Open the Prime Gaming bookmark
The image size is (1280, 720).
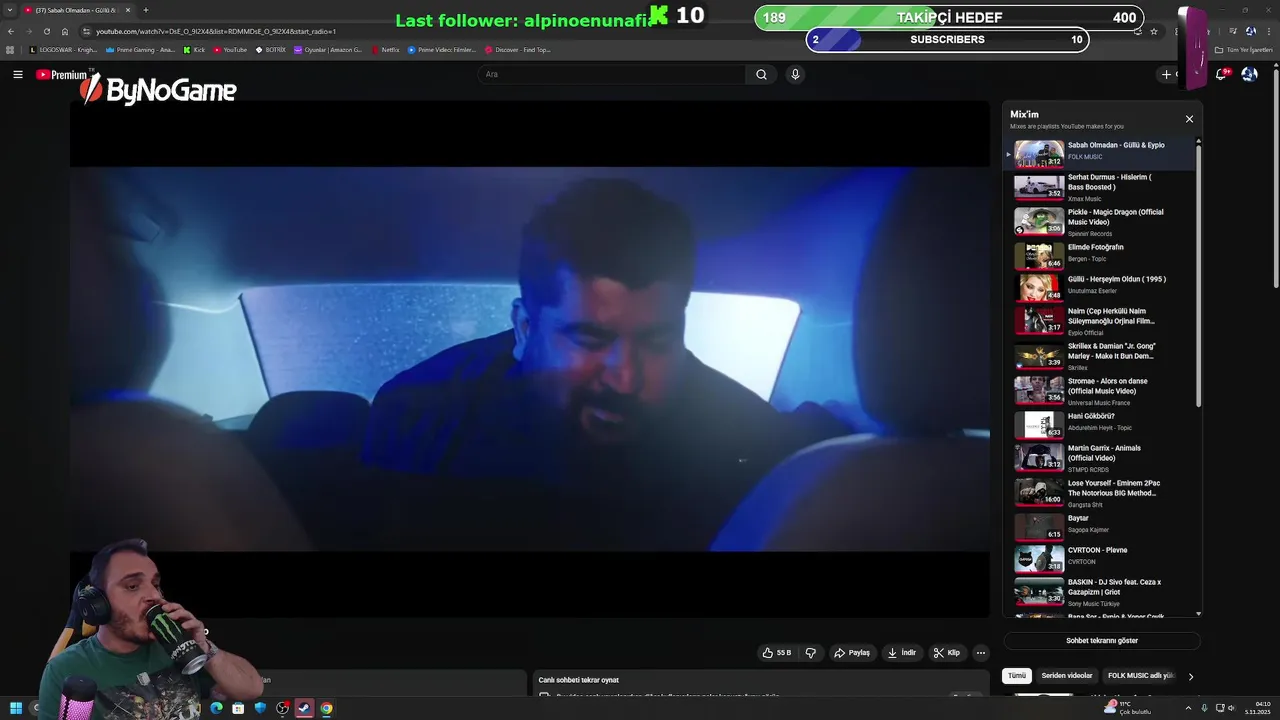(x=140, y=50)
